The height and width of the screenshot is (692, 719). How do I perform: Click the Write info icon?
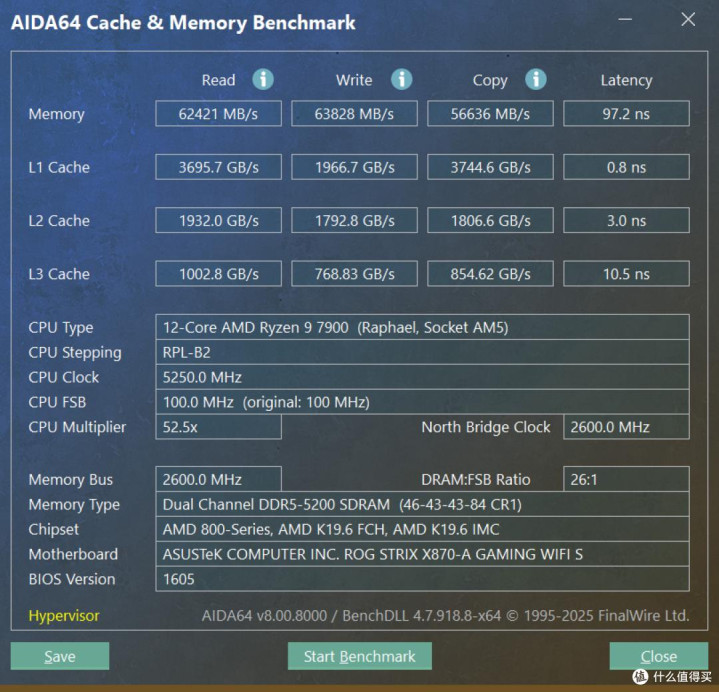click(401, 79)
